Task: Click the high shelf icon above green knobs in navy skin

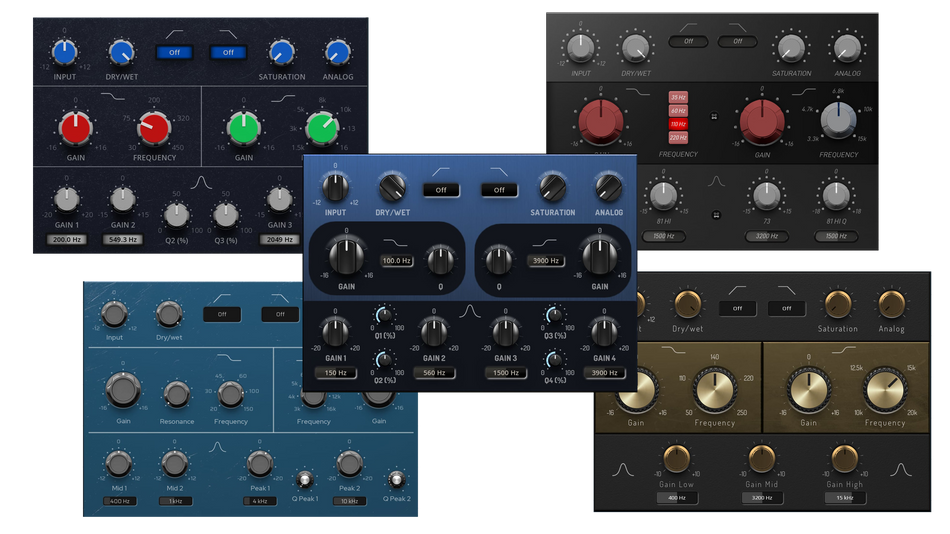Action: pos(283,97)
